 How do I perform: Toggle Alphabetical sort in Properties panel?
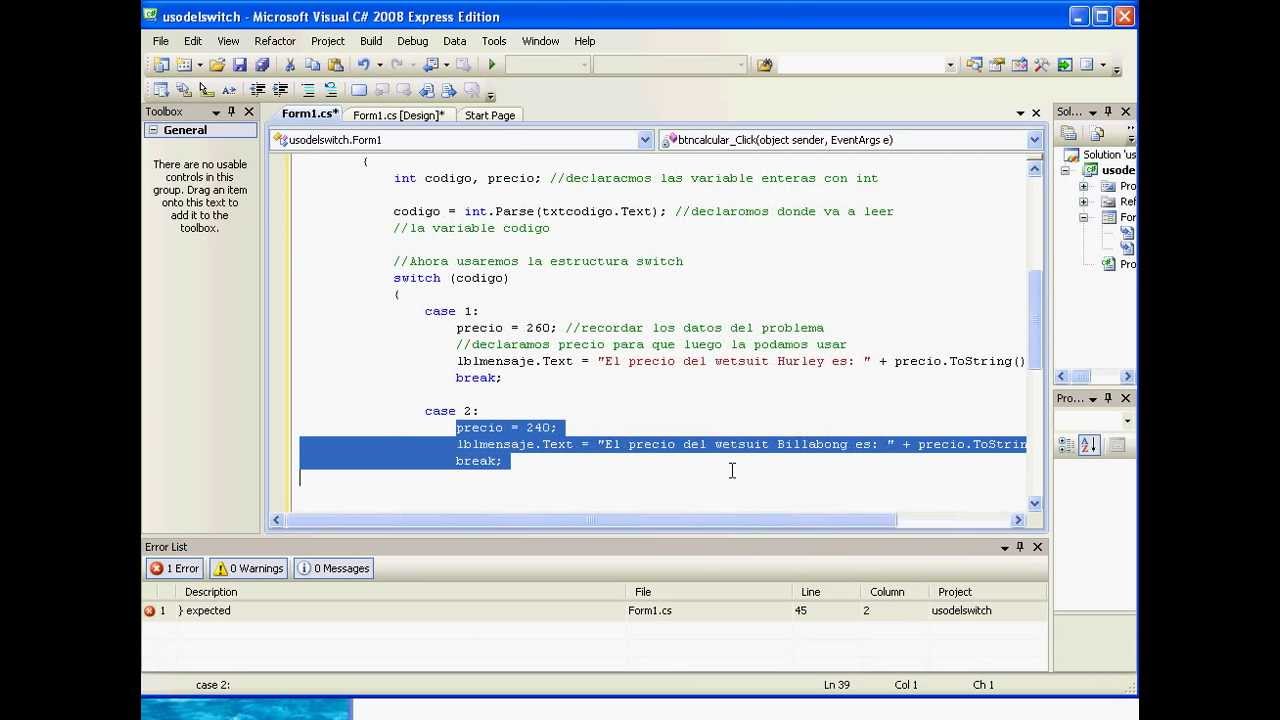tap(1089, 445)
